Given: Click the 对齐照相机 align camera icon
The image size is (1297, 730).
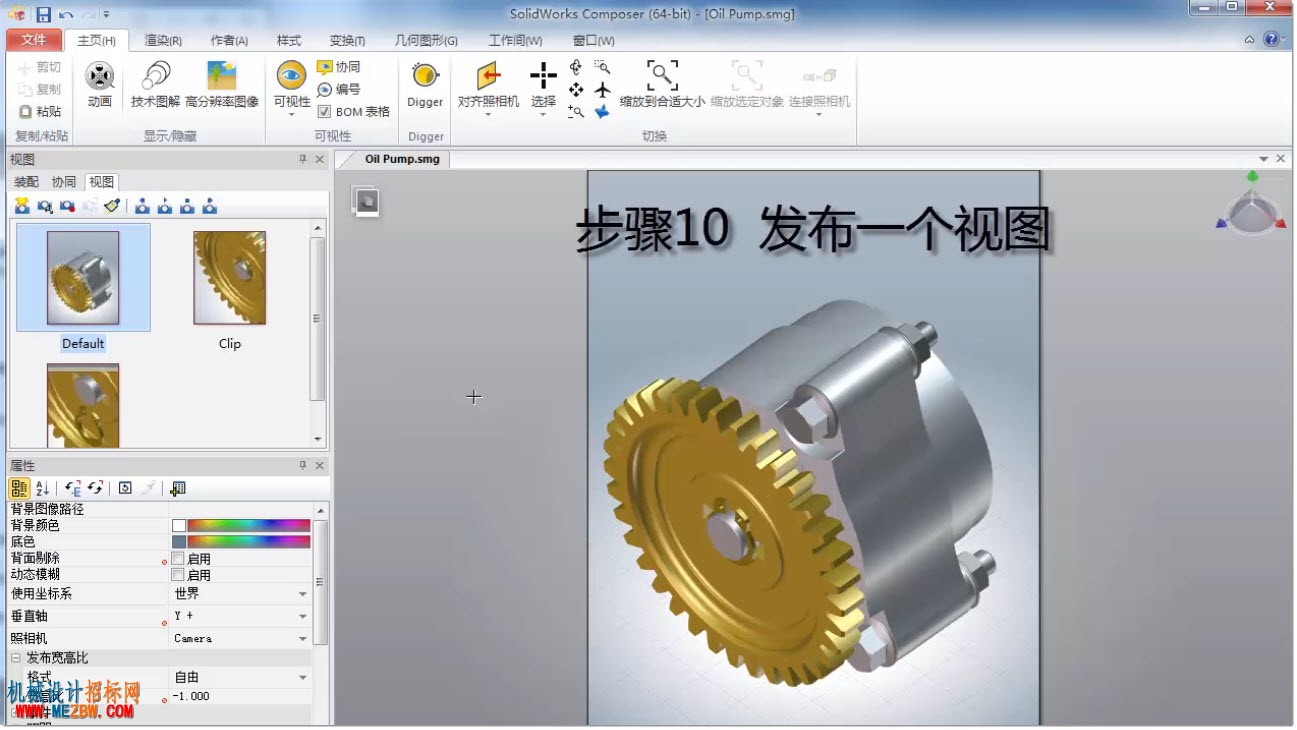Looking at the screenshot, I should (488, 76).
